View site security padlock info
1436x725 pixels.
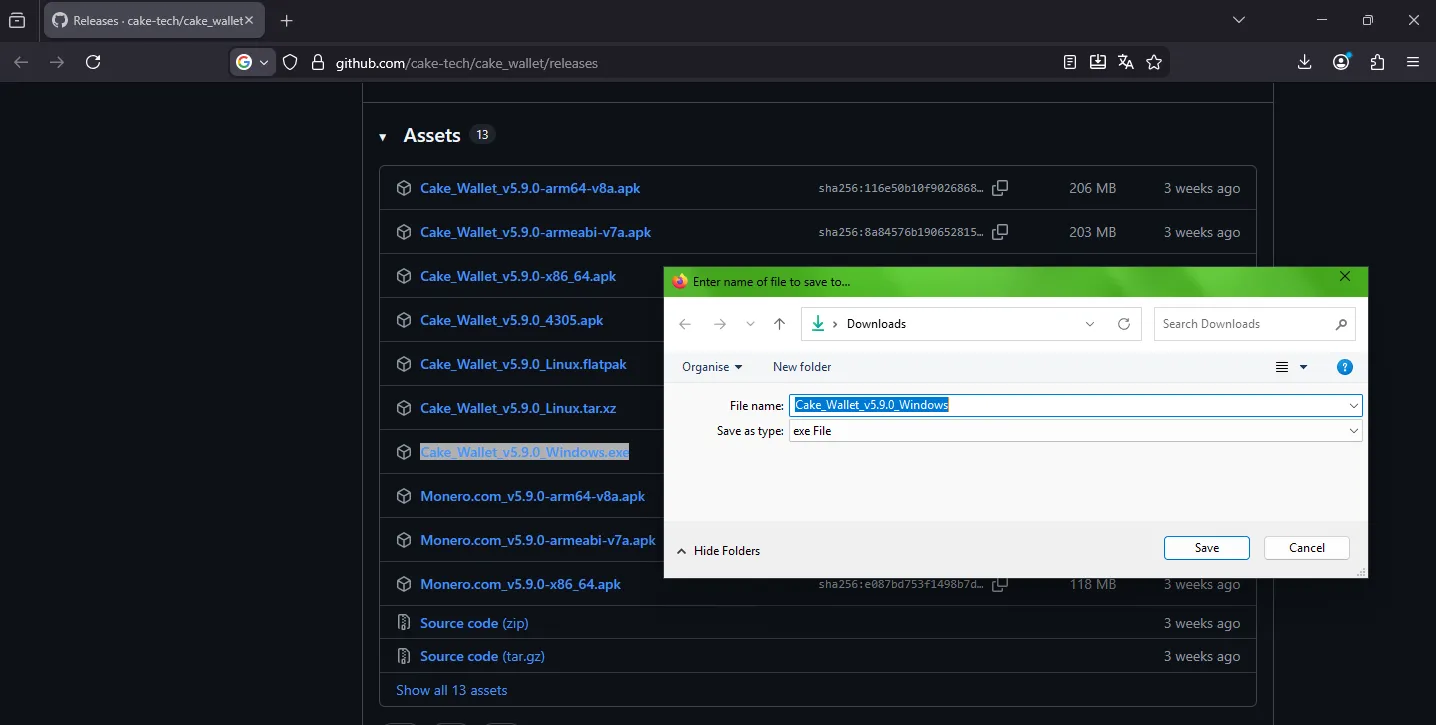[x=318, y=62]
